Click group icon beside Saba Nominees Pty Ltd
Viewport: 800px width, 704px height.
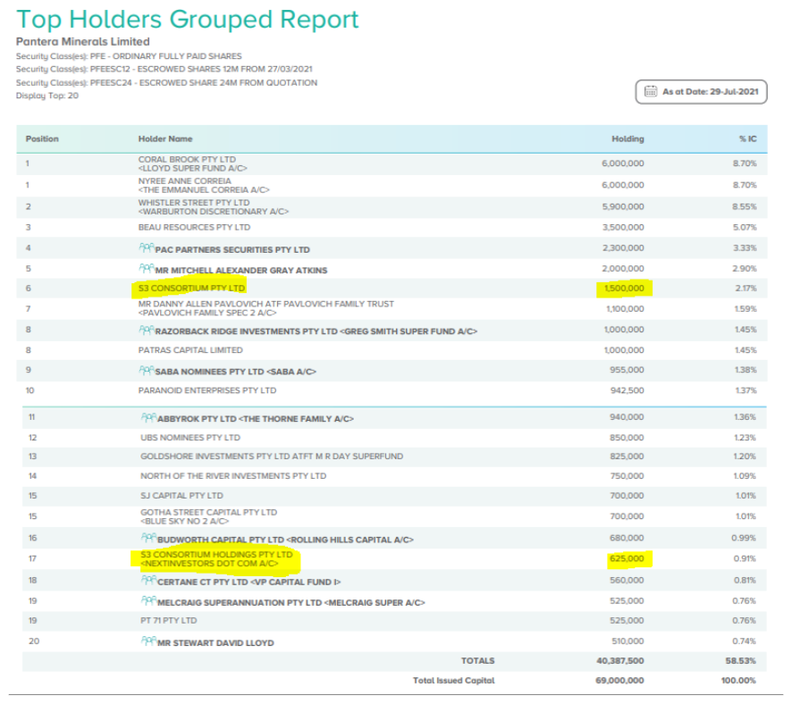pyautogui.click(x=146, y=370)
